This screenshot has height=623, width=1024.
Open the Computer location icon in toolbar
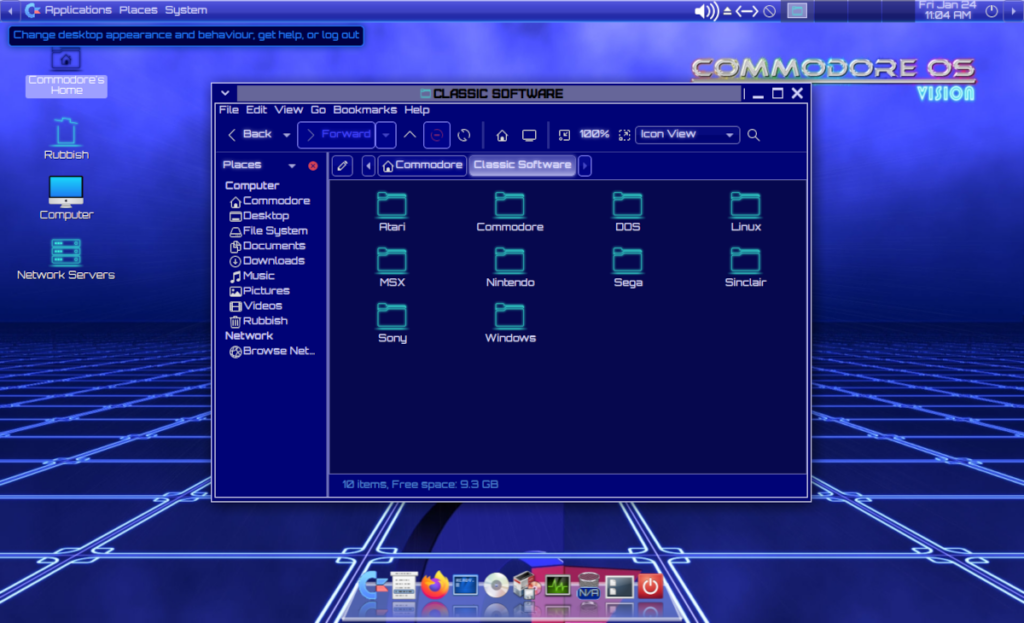tap(529, 135)
